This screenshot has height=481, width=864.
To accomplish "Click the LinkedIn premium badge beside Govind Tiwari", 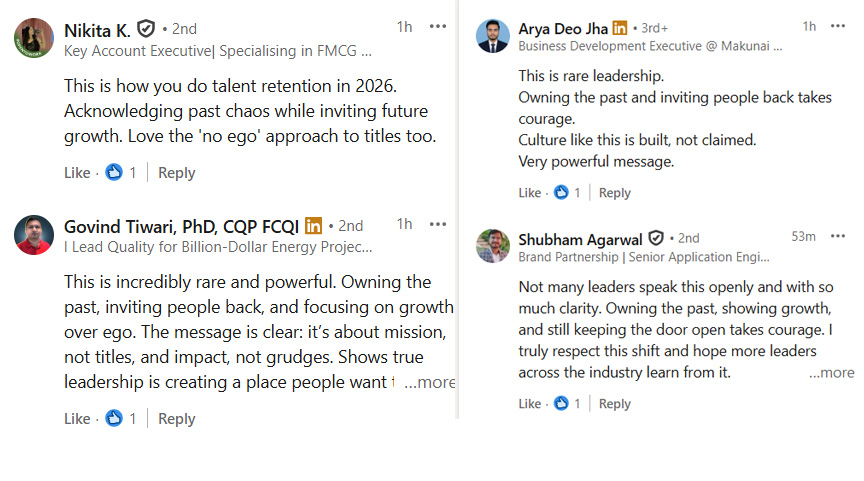I will point(313,226).
